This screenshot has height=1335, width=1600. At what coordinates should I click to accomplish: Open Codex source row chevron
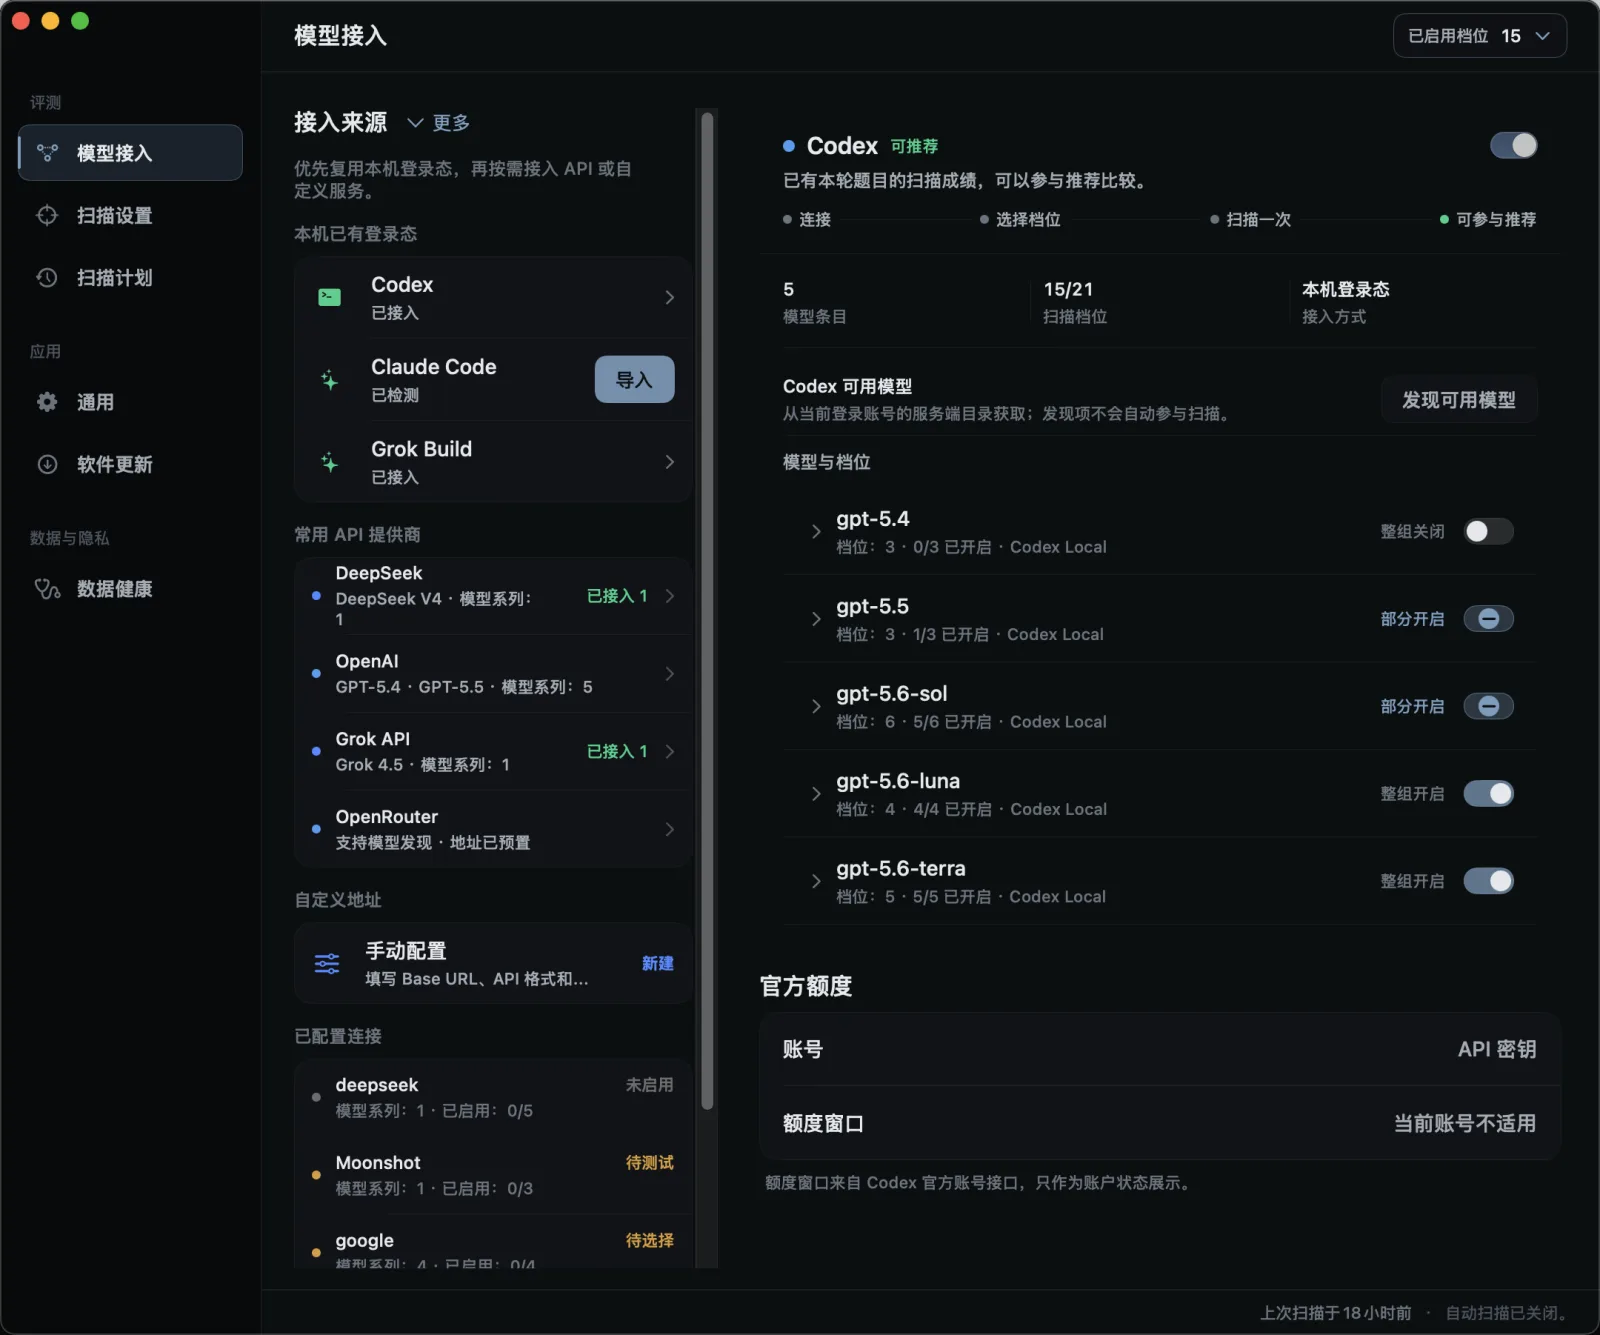(x=669, y=298)
